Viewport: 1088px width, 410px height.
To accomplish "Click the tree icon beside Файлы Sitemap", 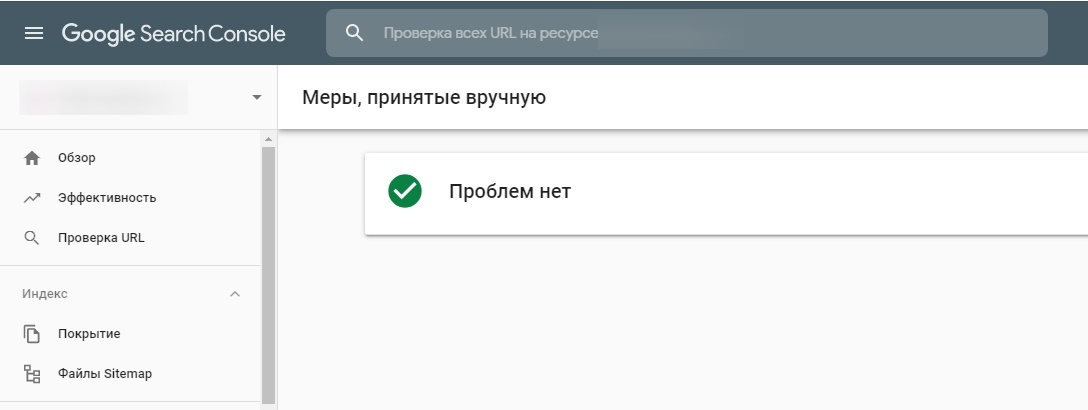I will click(32, 374).
